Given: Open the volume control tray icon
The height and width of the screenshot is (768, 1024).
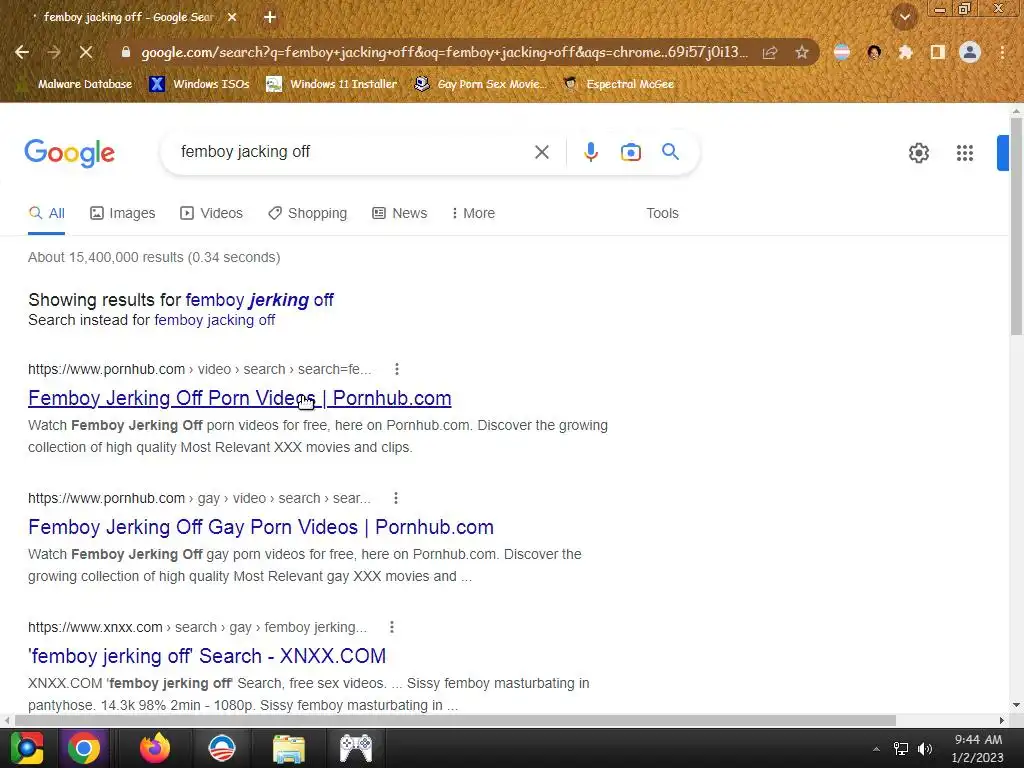Looking at the screenshot, I should [925, 749].
